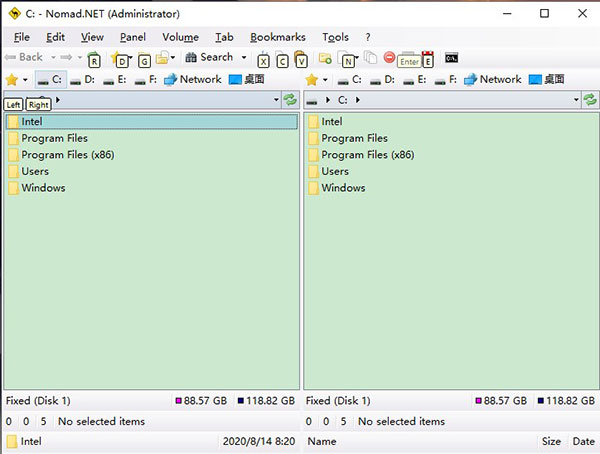Switch right panel to drive E:

click(x=415, y=80)
